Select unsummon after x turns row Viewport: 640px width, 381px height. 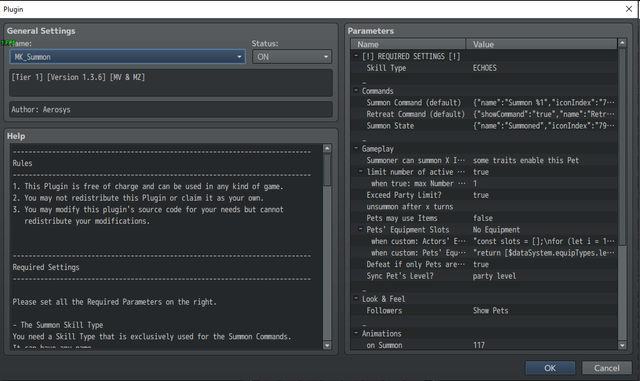click(x=484, y=207)
